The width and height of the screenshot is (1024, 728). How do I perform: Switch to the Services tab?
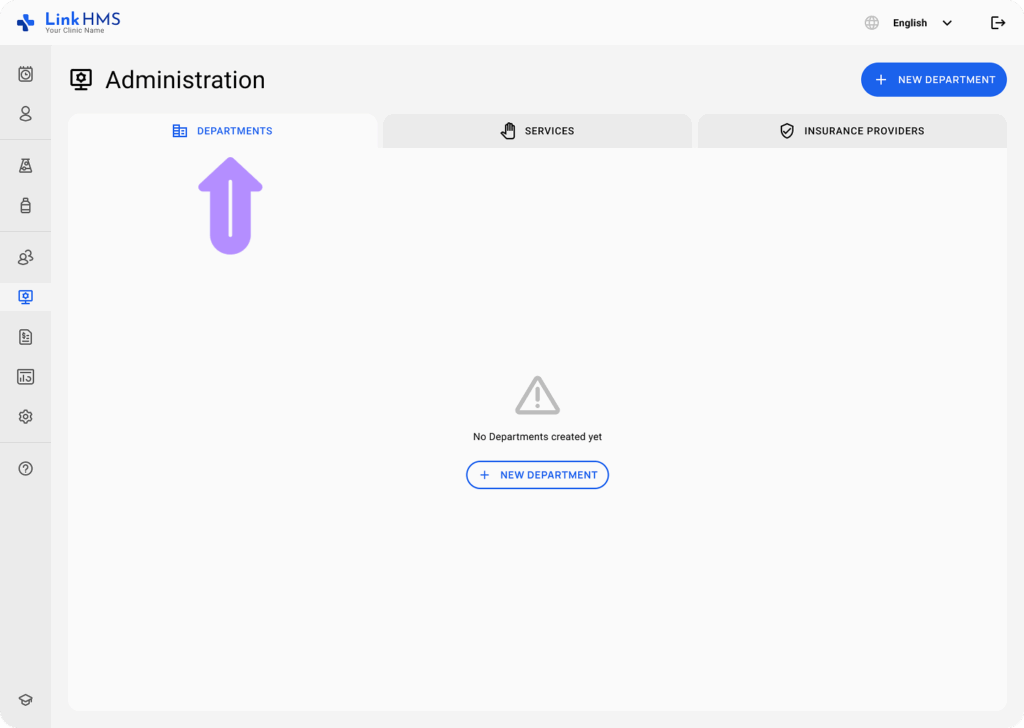pos(537,131)
